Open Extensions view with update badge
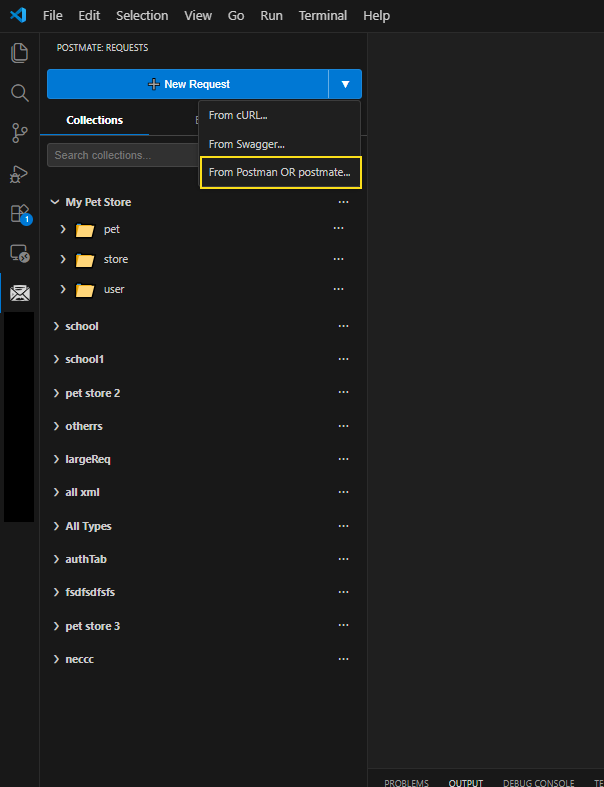604x787 pixels. click(x=21, y=214)
